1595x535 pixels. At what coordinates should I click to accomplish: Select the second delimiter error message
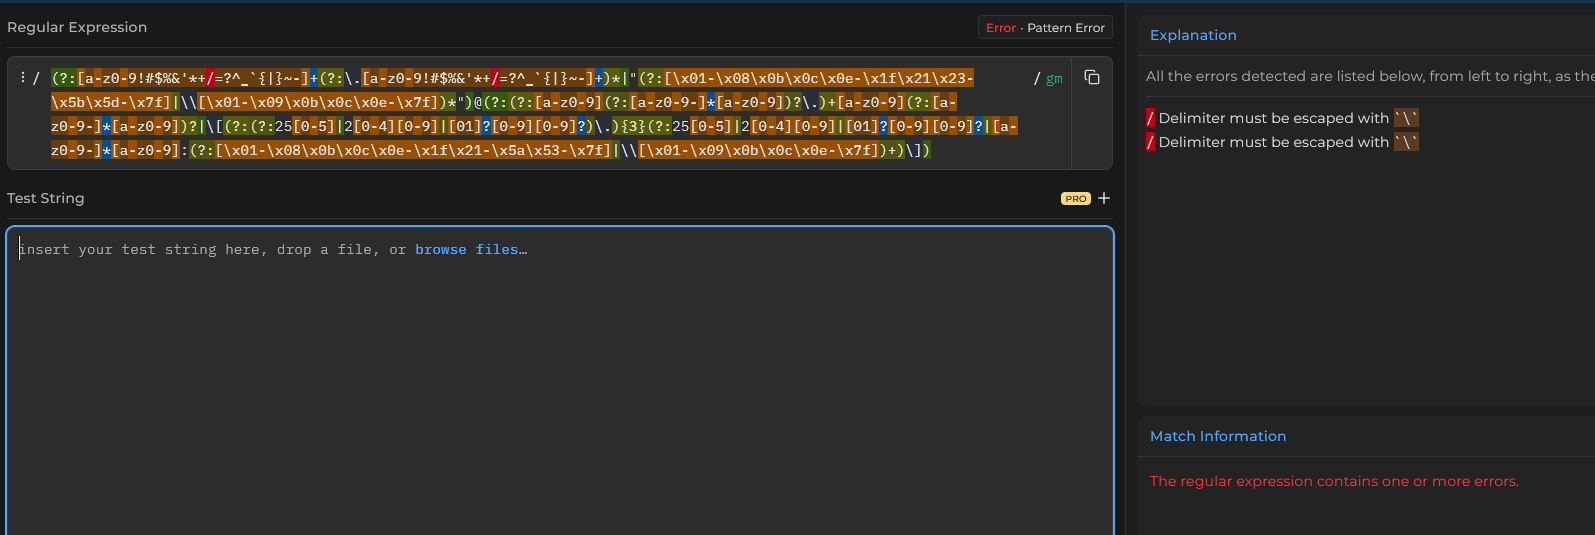point(1282,142)
